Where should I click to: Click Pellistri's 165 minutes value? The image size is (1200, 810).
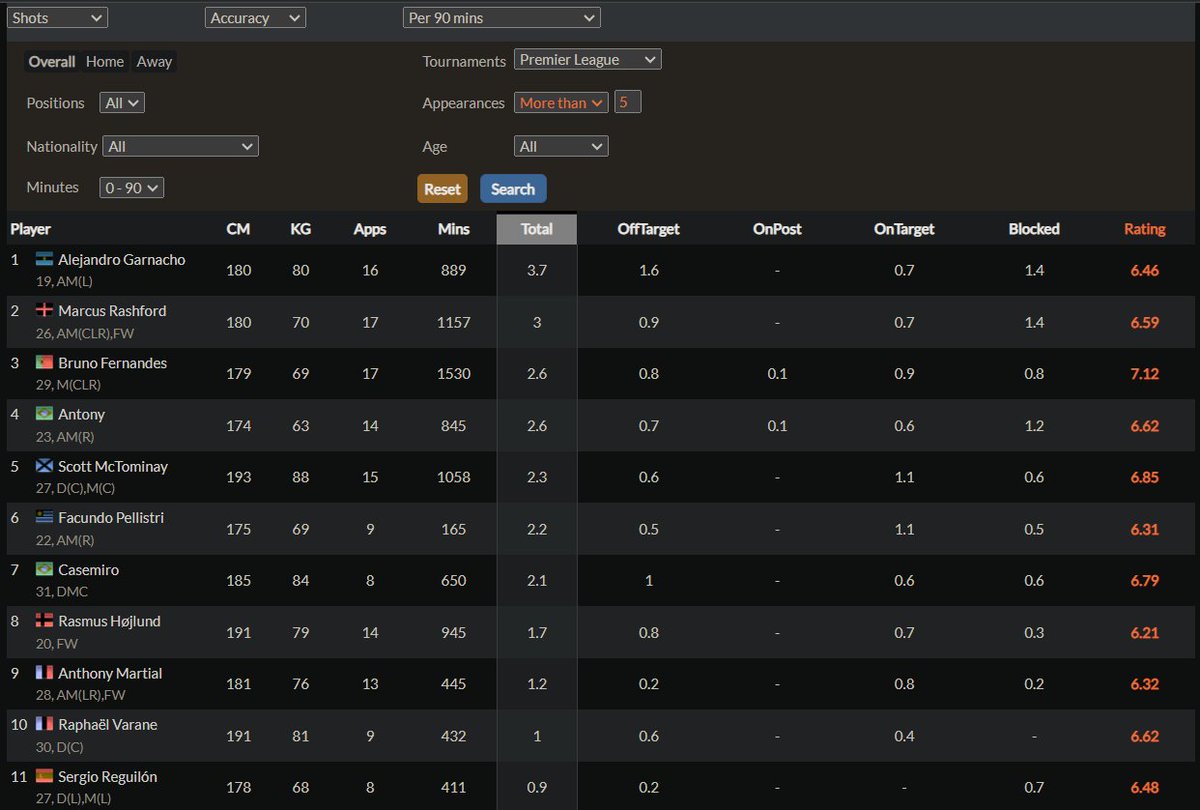pos(453,529)
